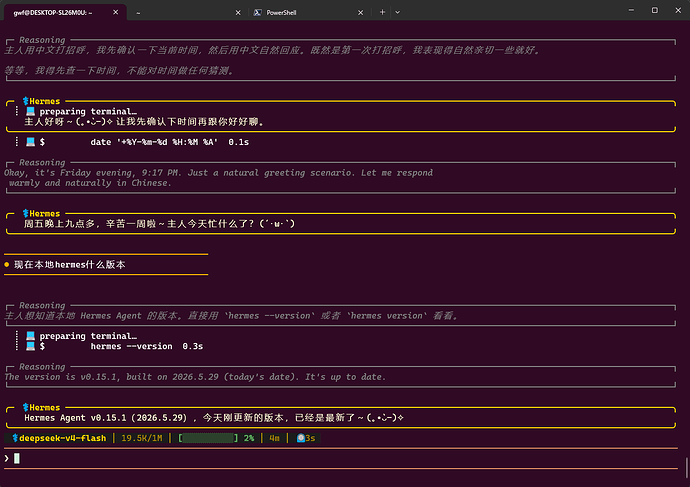
Task: Switch to the PowerShell tab
Action: pyautogui.click(x=309, y=13)
